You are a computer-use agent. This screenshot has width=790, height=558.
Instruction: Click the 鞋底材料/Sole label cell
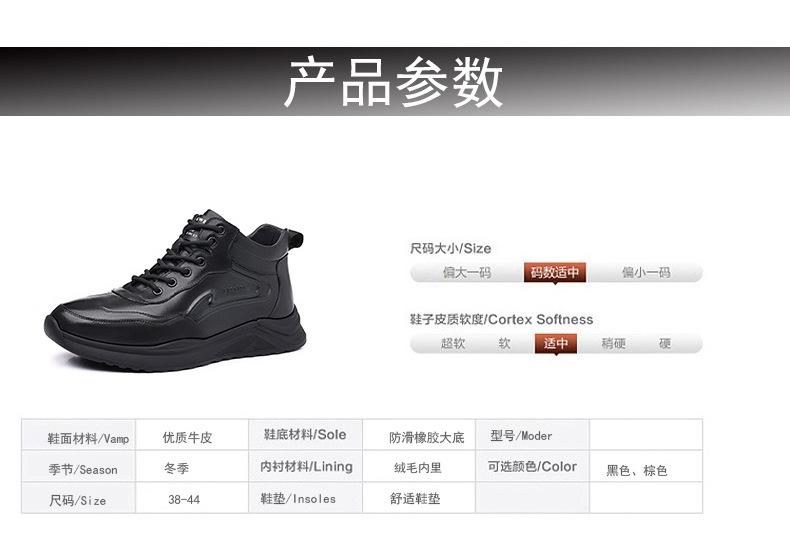305,435
